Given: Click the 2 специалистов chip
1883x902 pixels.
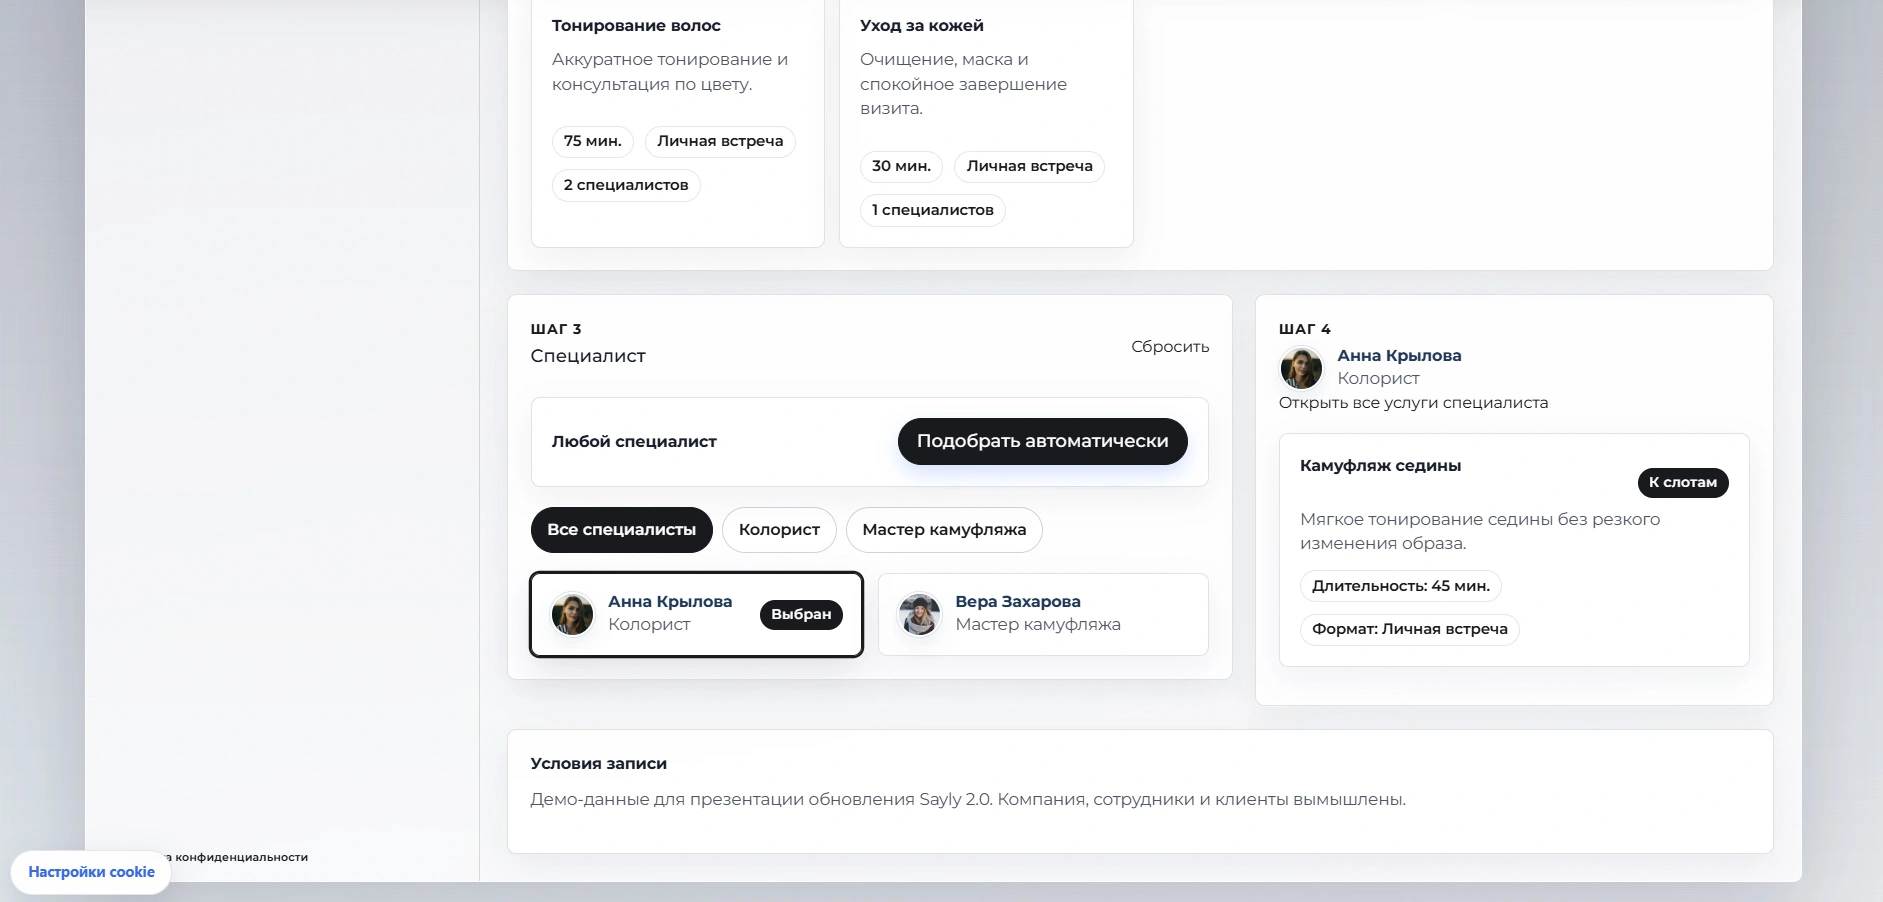Looking at the screenshot, I should click(626, 185).
